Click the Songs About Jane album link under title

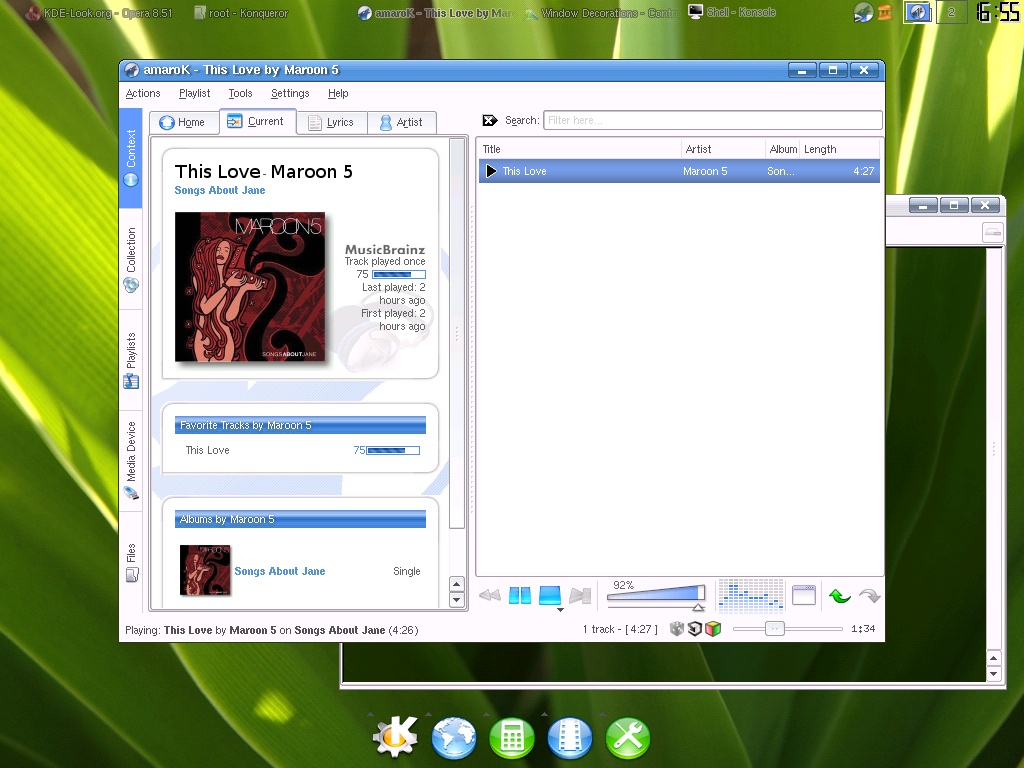point(219,190)
